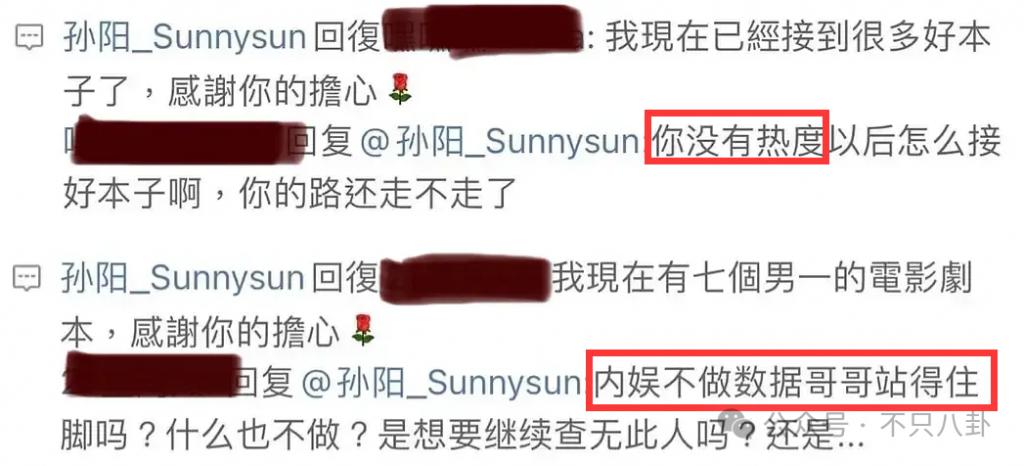
Task: Click the @孙阳_Sunnysun mention before 内娱不做数据
Action: pos(441,384)
